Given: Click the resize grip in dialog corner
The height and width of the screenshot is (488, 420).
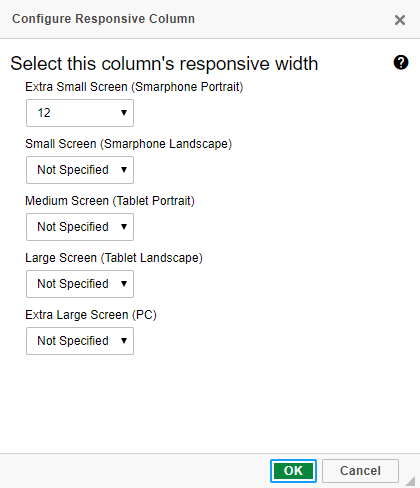Looking at the screenshot, I should 410,481.
